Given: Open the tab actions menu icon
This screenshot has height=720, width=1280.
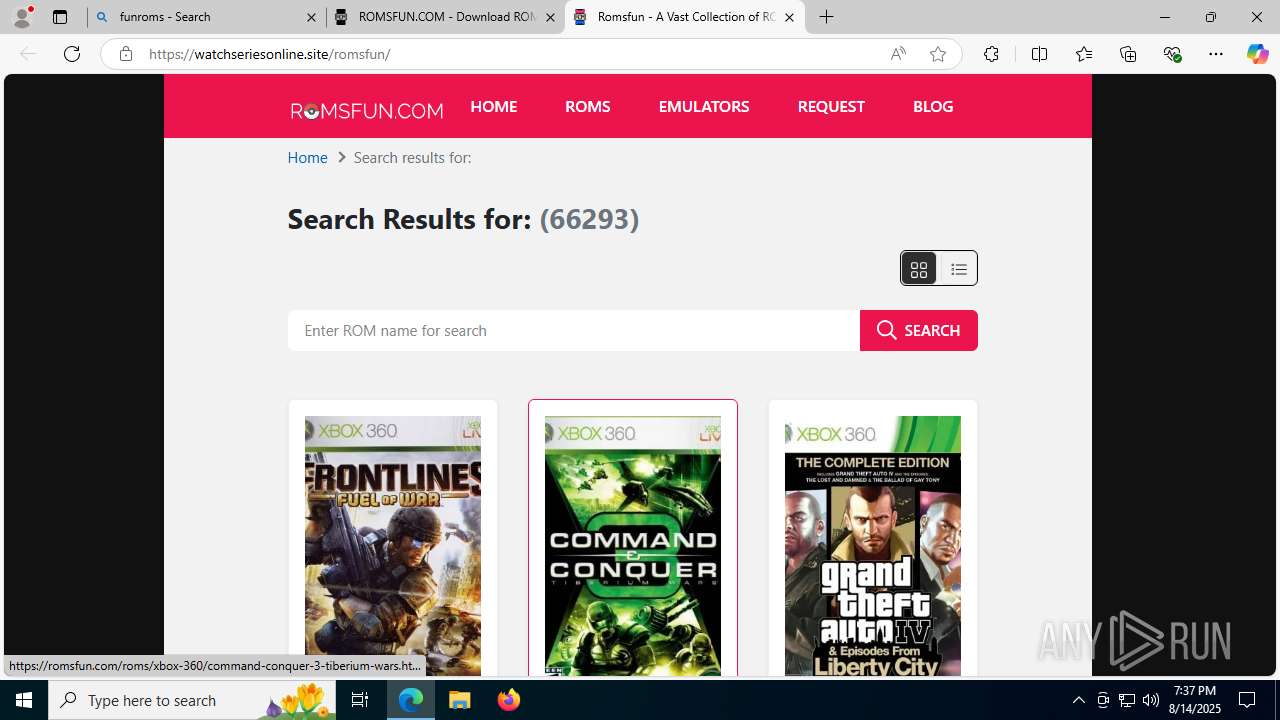Looking at the screenshot, I should point(60,17).
